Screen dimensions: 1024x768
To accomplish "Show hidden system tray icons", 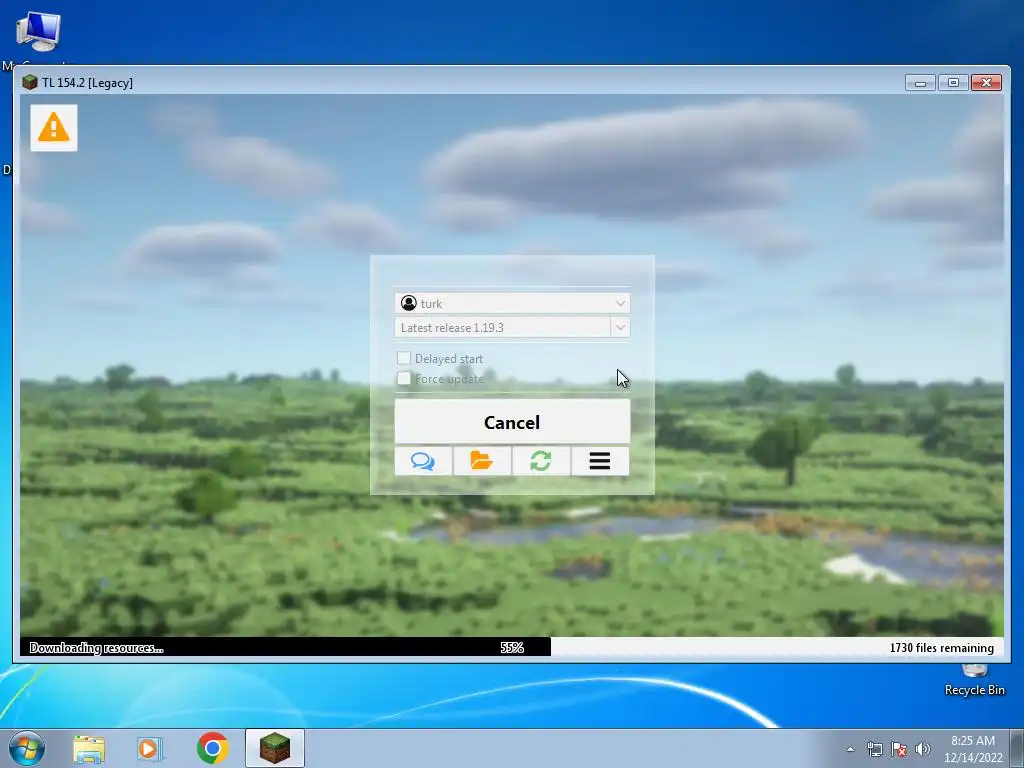I will tap(850, 750).
